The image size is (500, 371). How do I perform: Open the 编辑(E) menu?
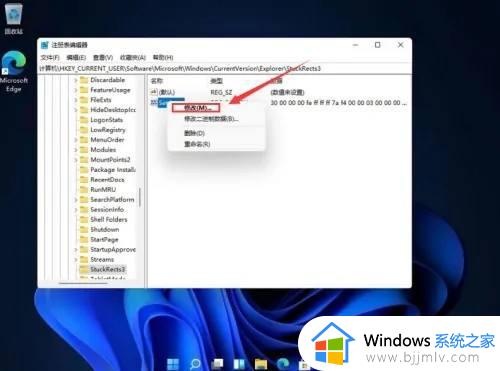pos(76,57)
